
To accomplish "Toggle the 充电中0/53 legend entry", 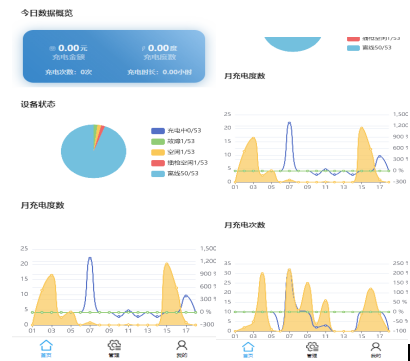I will (176, 131).
